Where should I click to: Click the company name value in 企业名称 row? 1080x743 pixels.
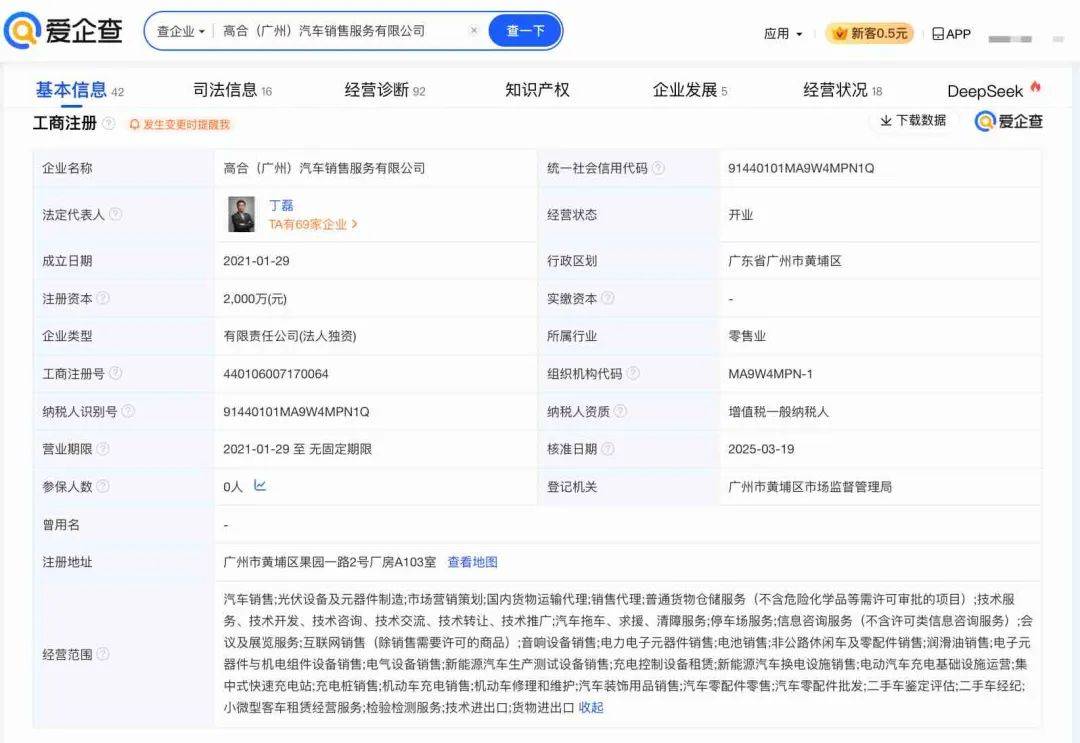tap(324, 168)
